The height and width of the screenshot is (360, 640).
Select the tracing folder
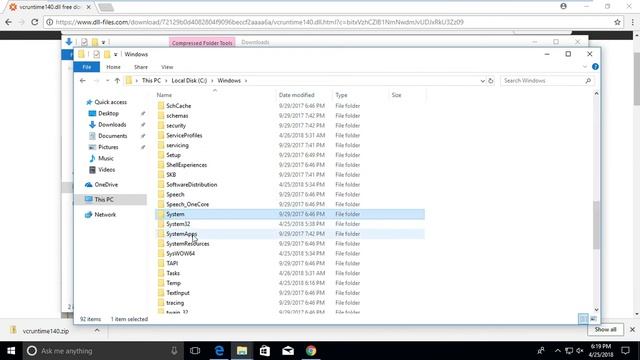point(175,303)
